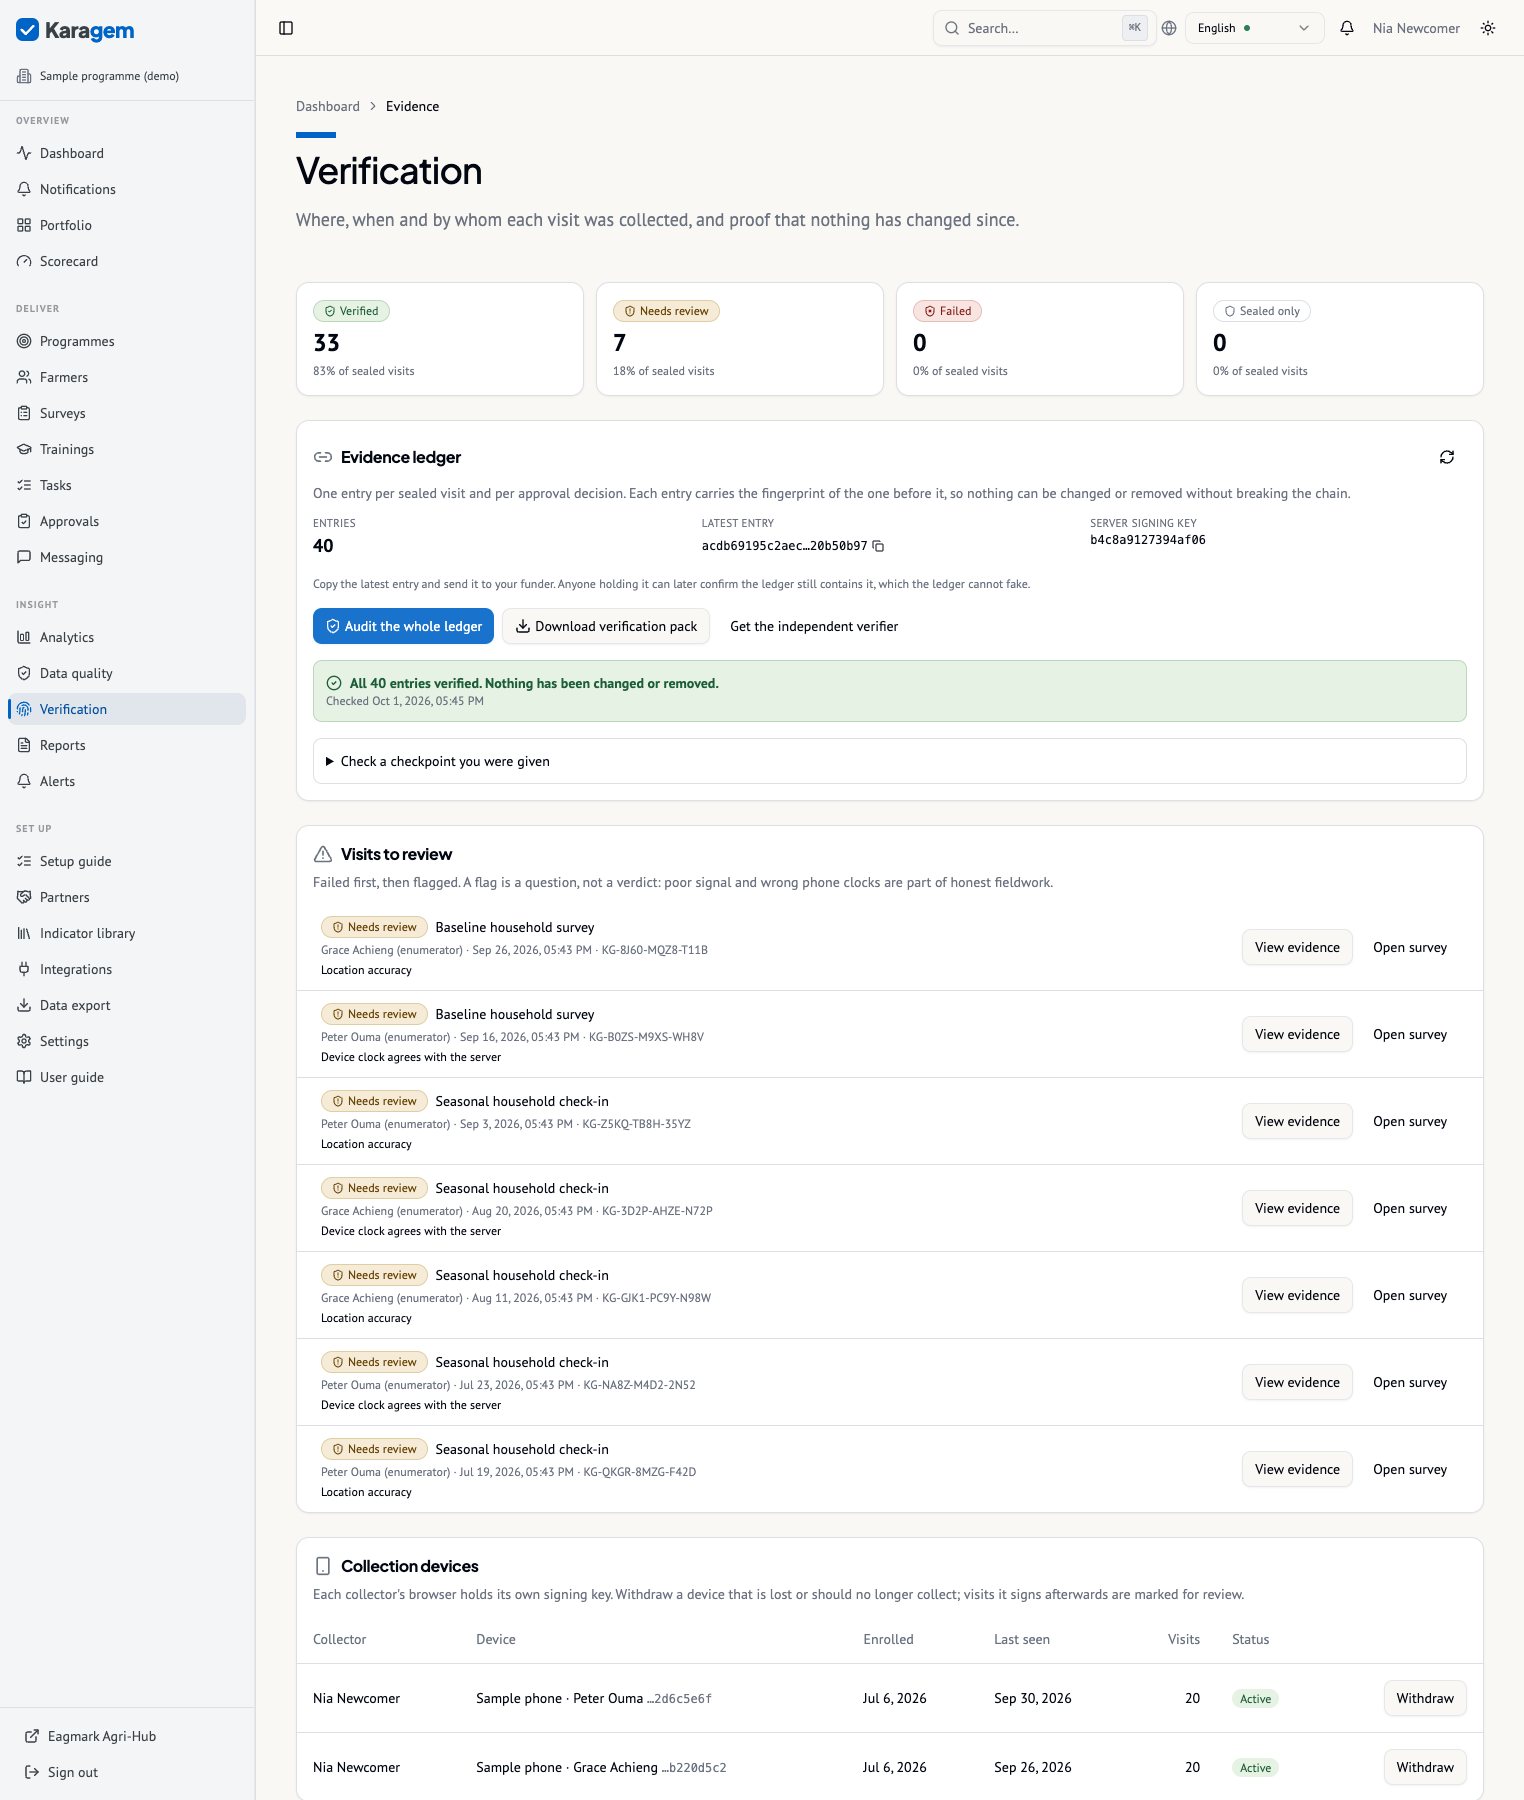Open the Sample programme (demo) switcher

pos(98,76)
